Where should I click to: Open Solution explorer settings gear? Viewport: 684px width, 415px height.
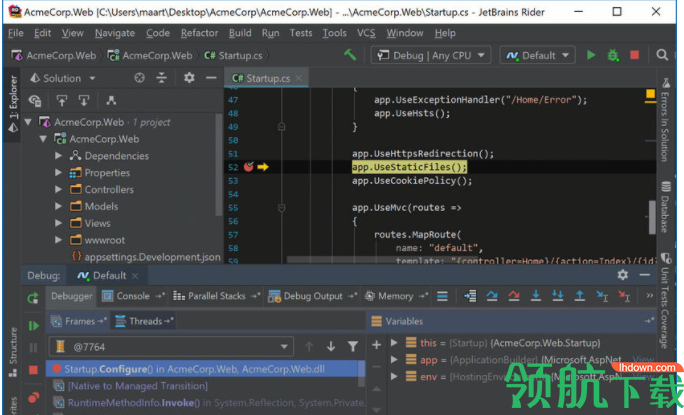189,78
